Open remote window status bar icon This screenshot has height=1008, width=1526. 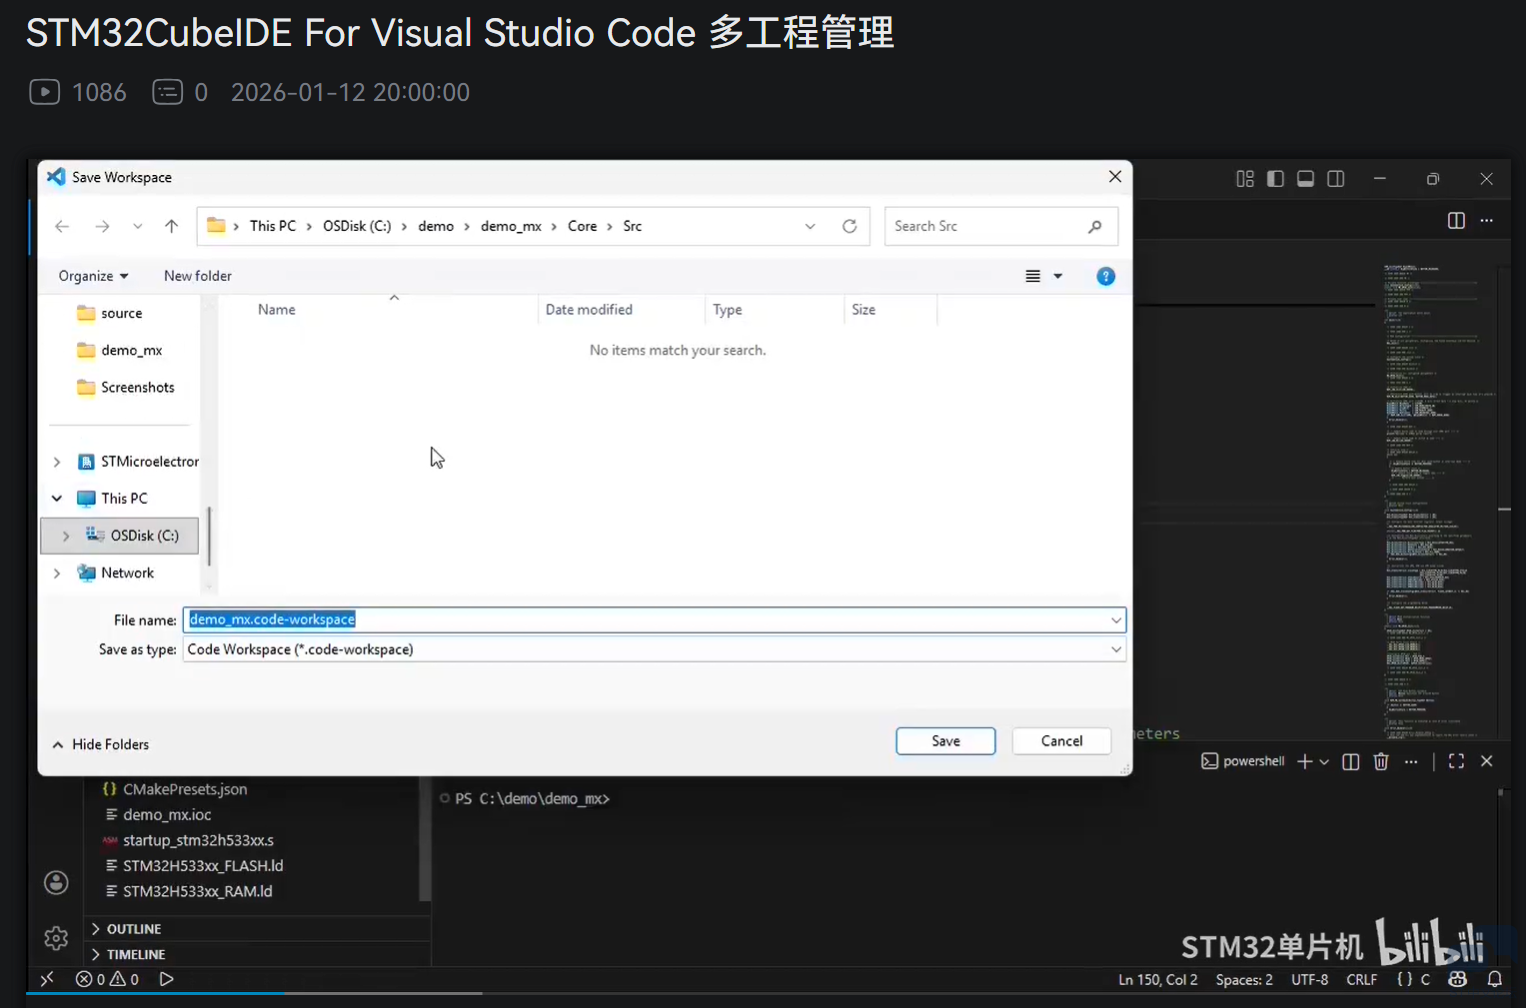[x=46, y=979]
